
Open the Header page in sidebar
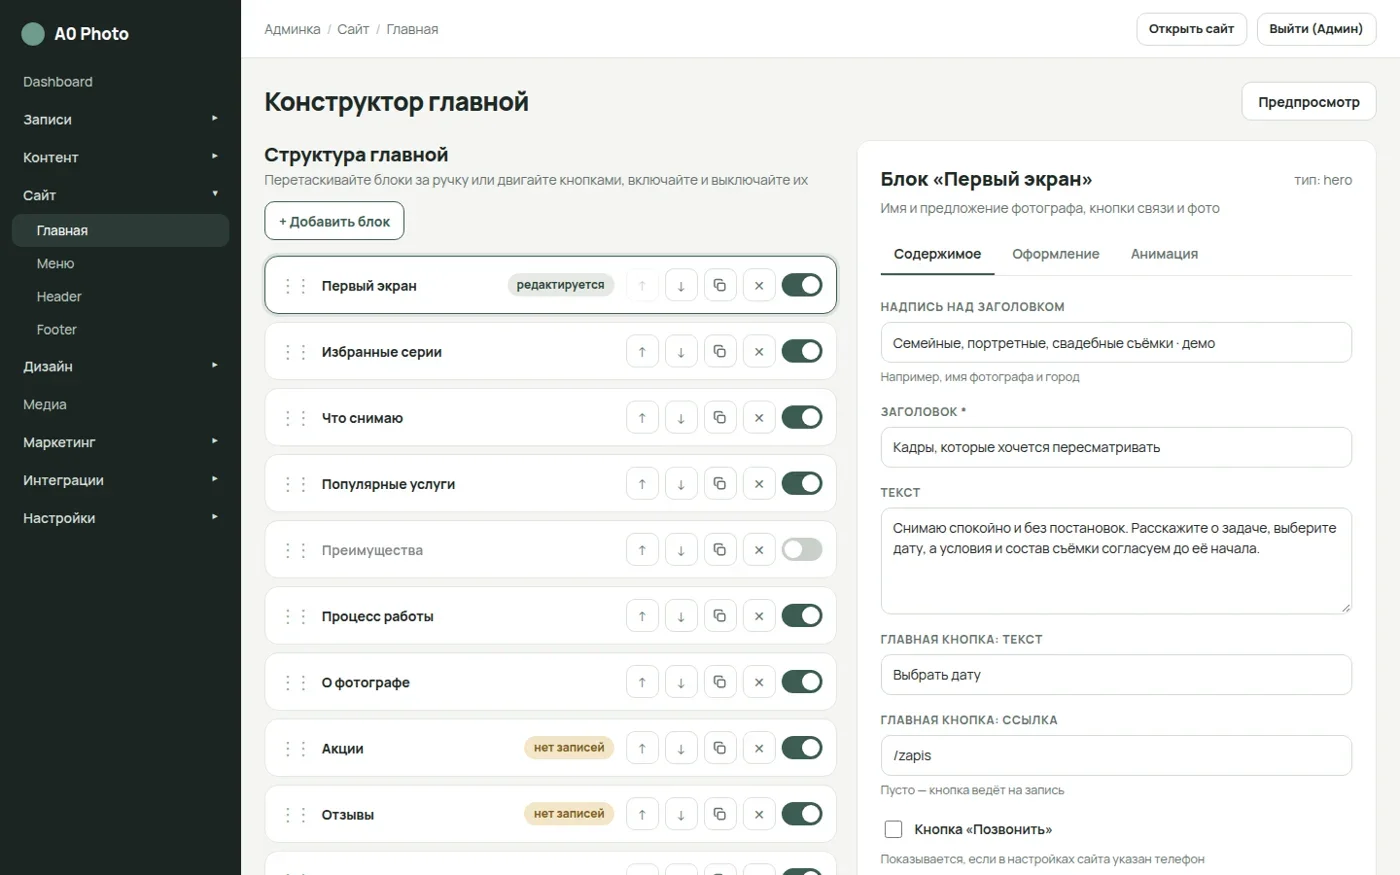[x=120, y=296]
